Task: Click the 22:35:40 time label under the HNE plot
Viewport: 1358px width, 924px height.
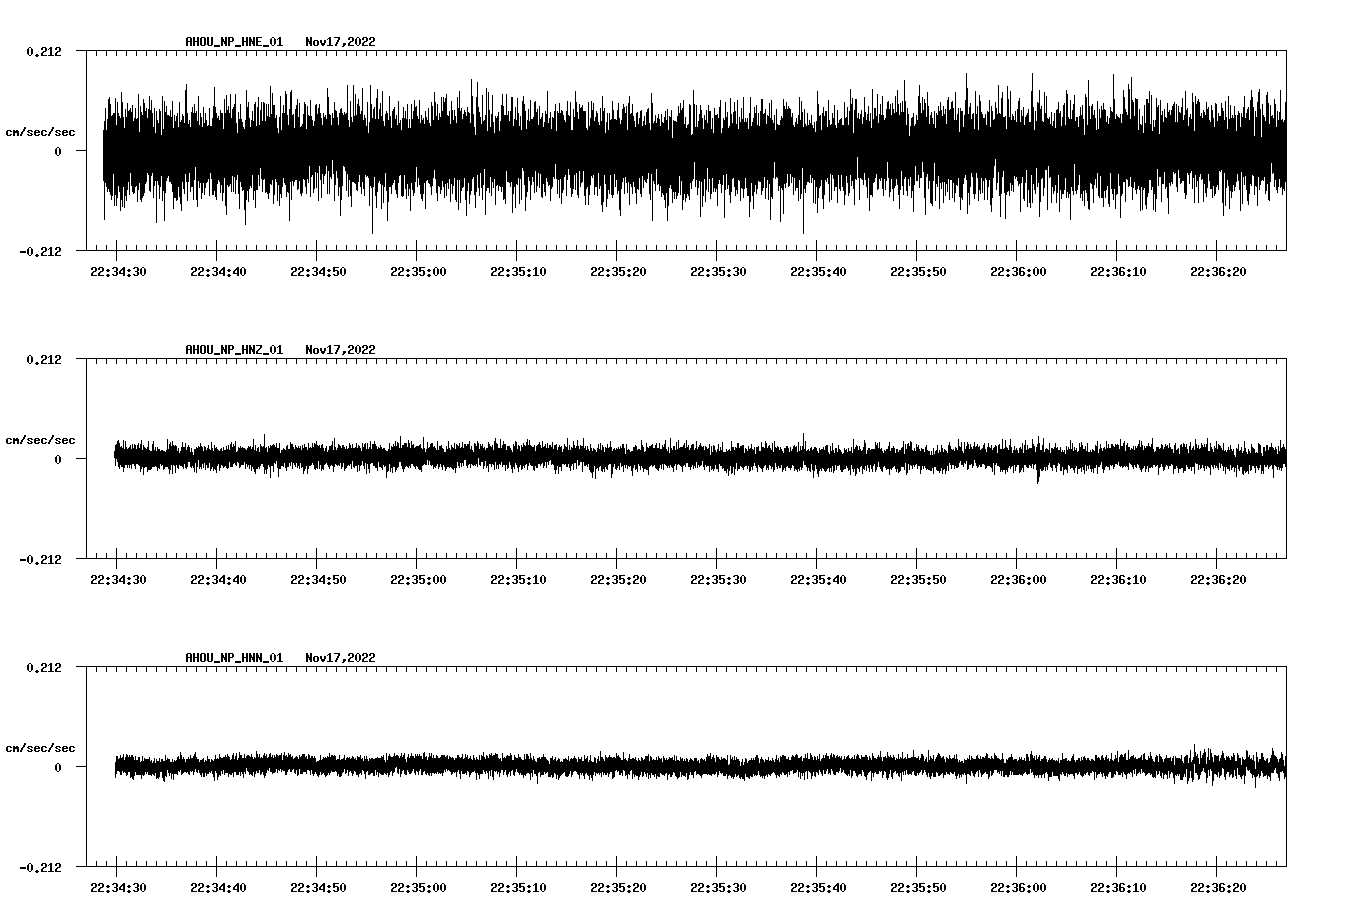Action: pyautogui.click(x=818, y=272)
